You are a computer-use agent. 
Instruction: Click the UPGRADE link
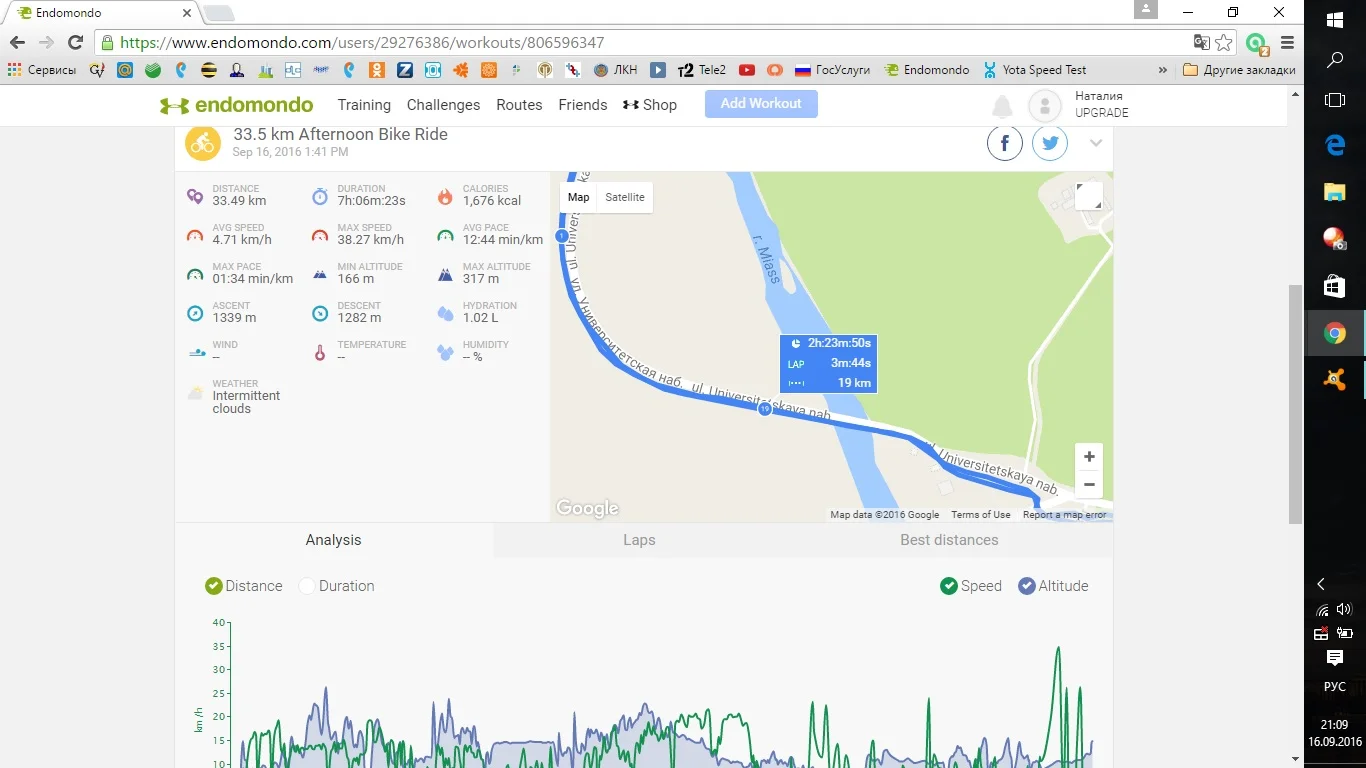1102,113
